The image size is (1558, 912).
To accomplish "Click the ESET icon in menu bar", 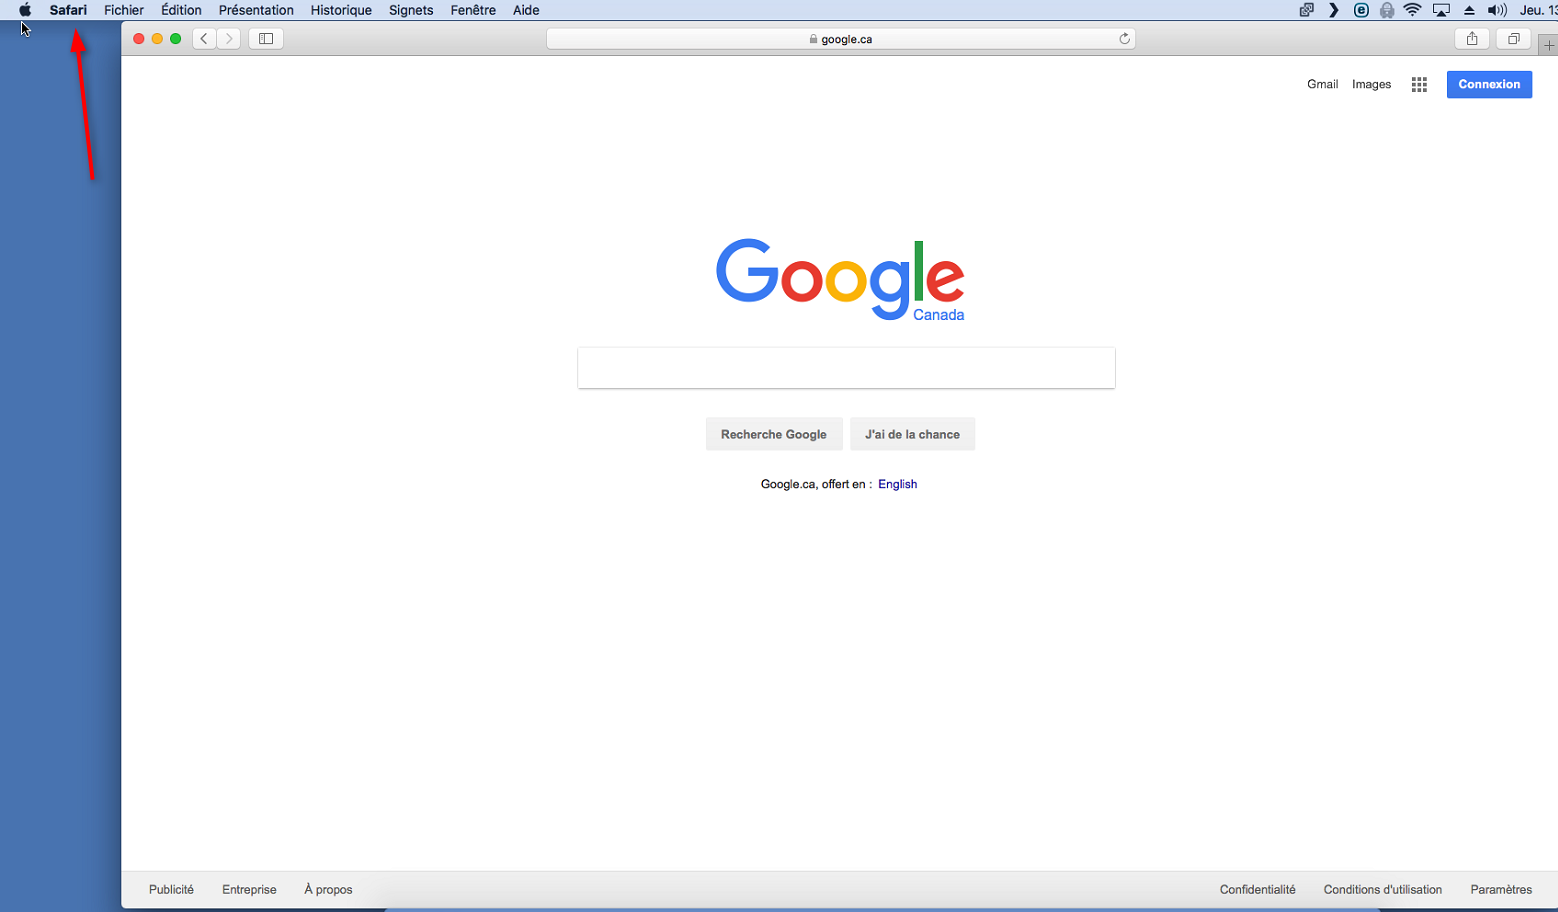I will (x=1361, y=10).
